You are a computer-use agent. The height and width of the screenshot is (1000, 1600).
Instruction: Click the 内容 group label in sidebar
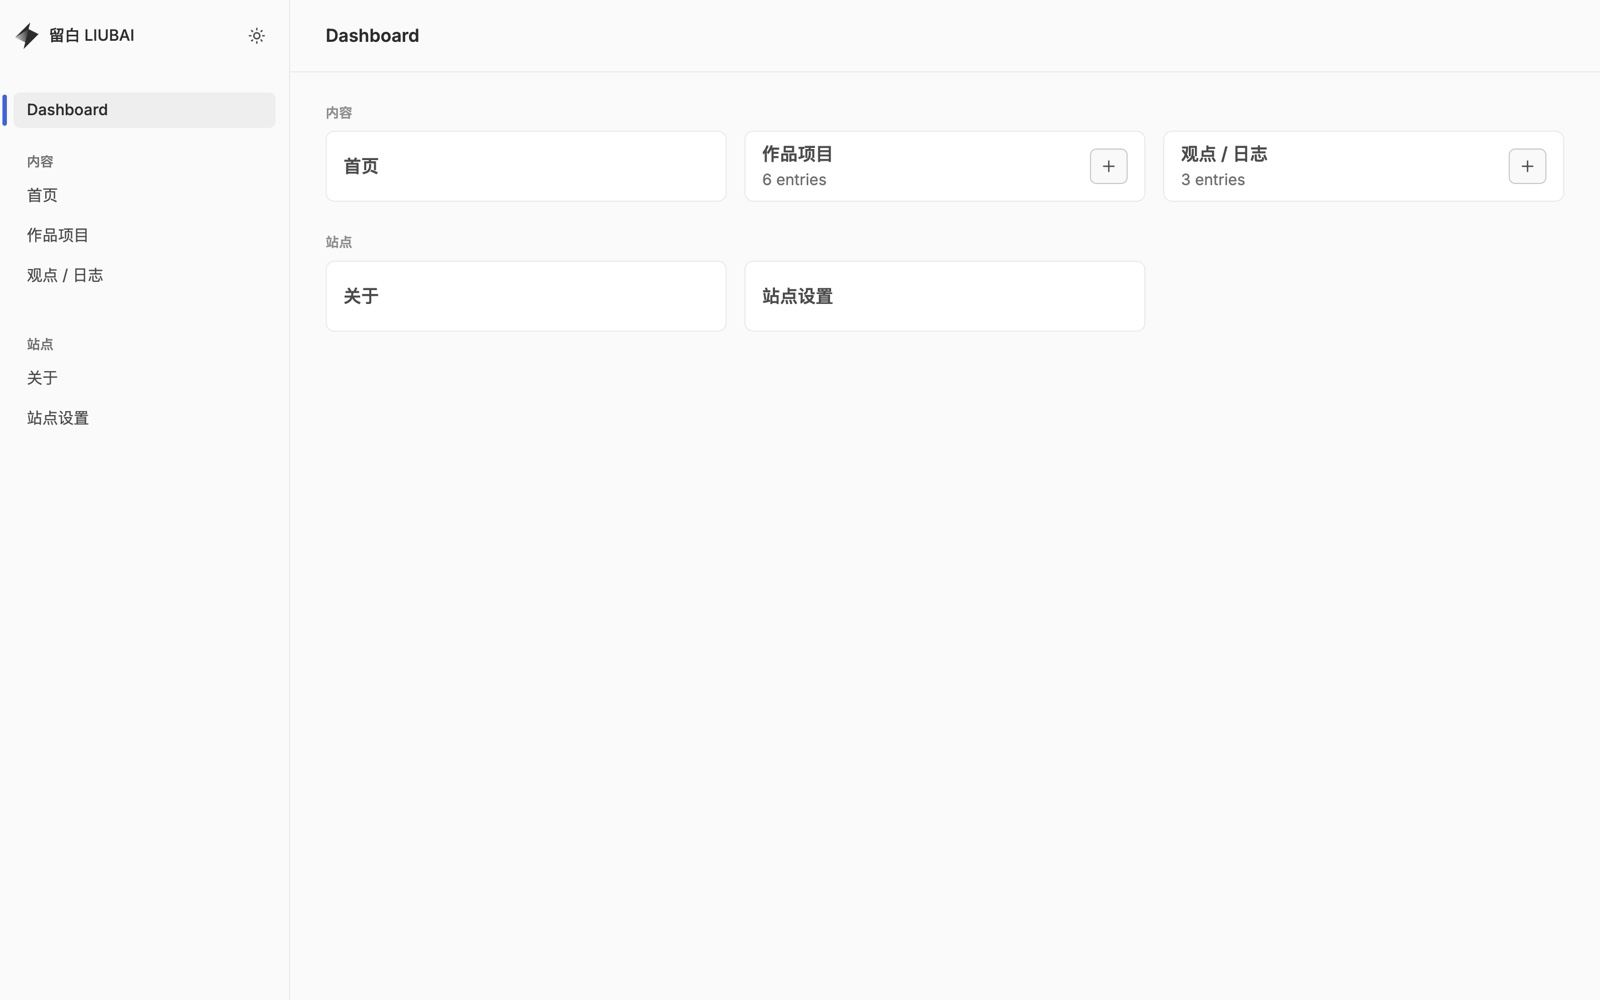[40, 161]
